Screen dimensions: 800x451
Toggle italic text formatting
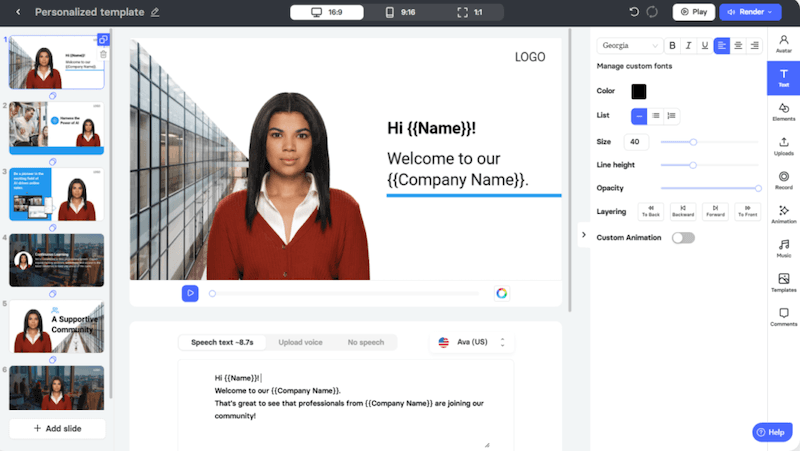point(688,45)
